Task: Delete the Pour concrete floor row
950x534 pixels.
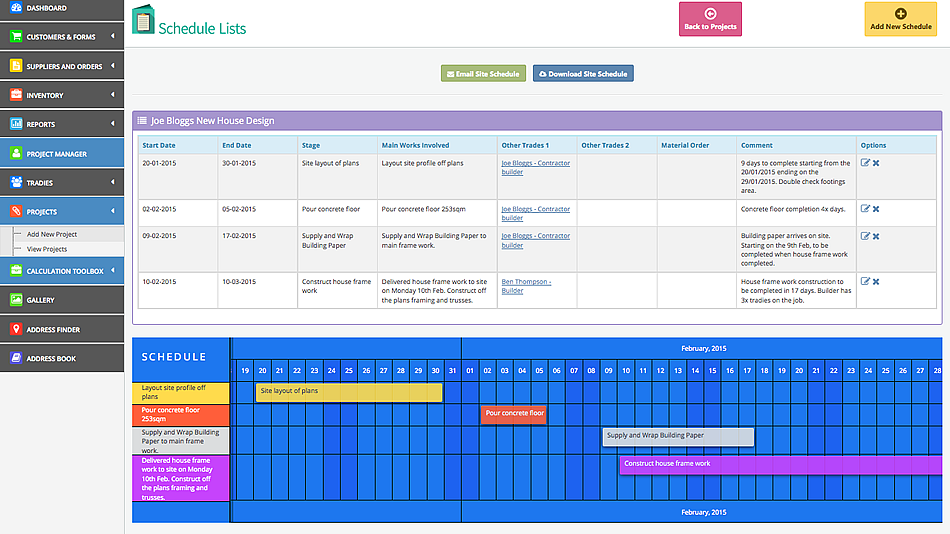Action: pos(876,209)
